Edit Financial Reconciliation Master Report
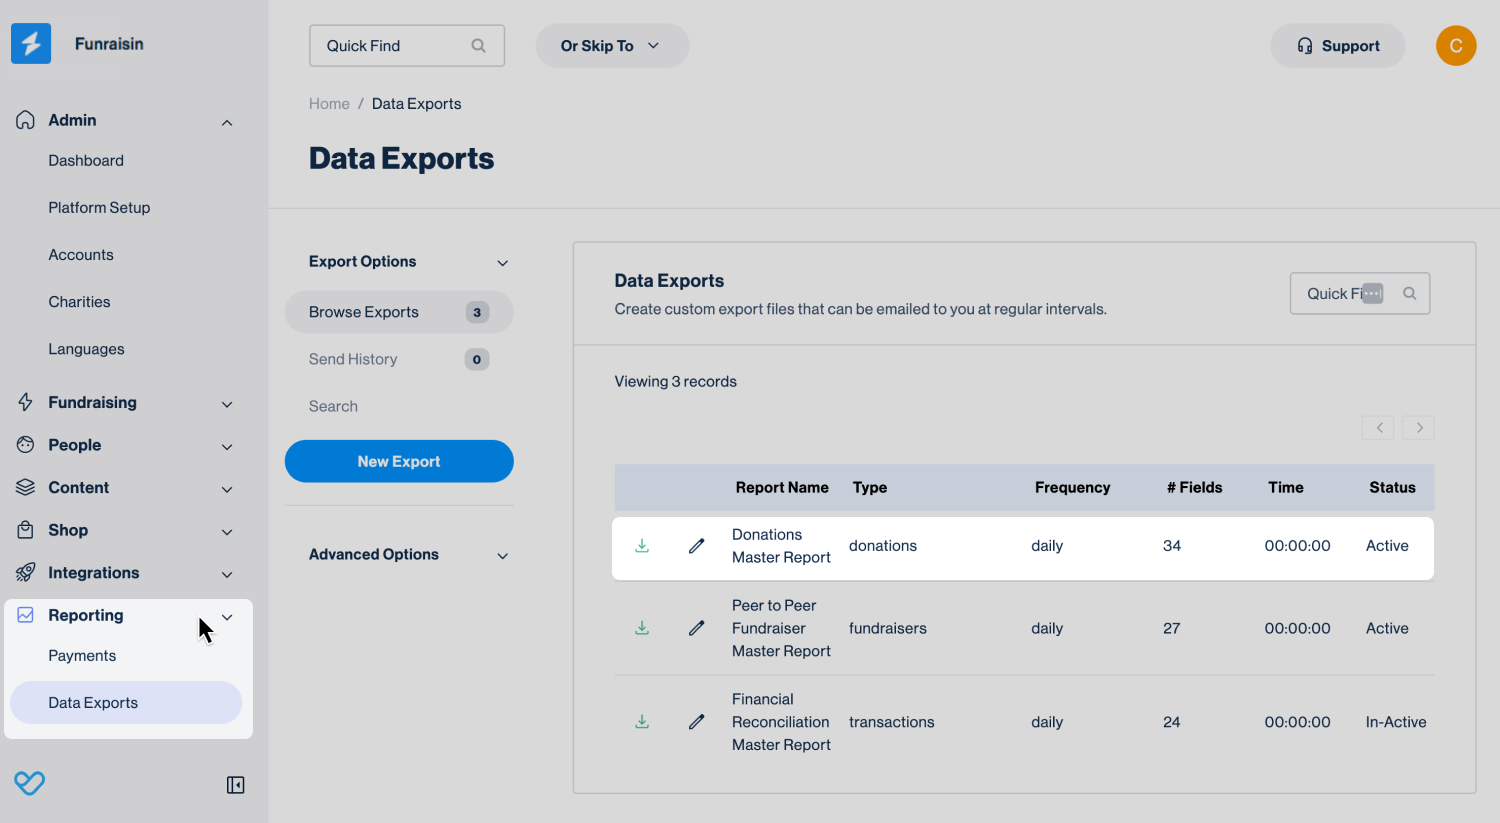 point(697,722)
